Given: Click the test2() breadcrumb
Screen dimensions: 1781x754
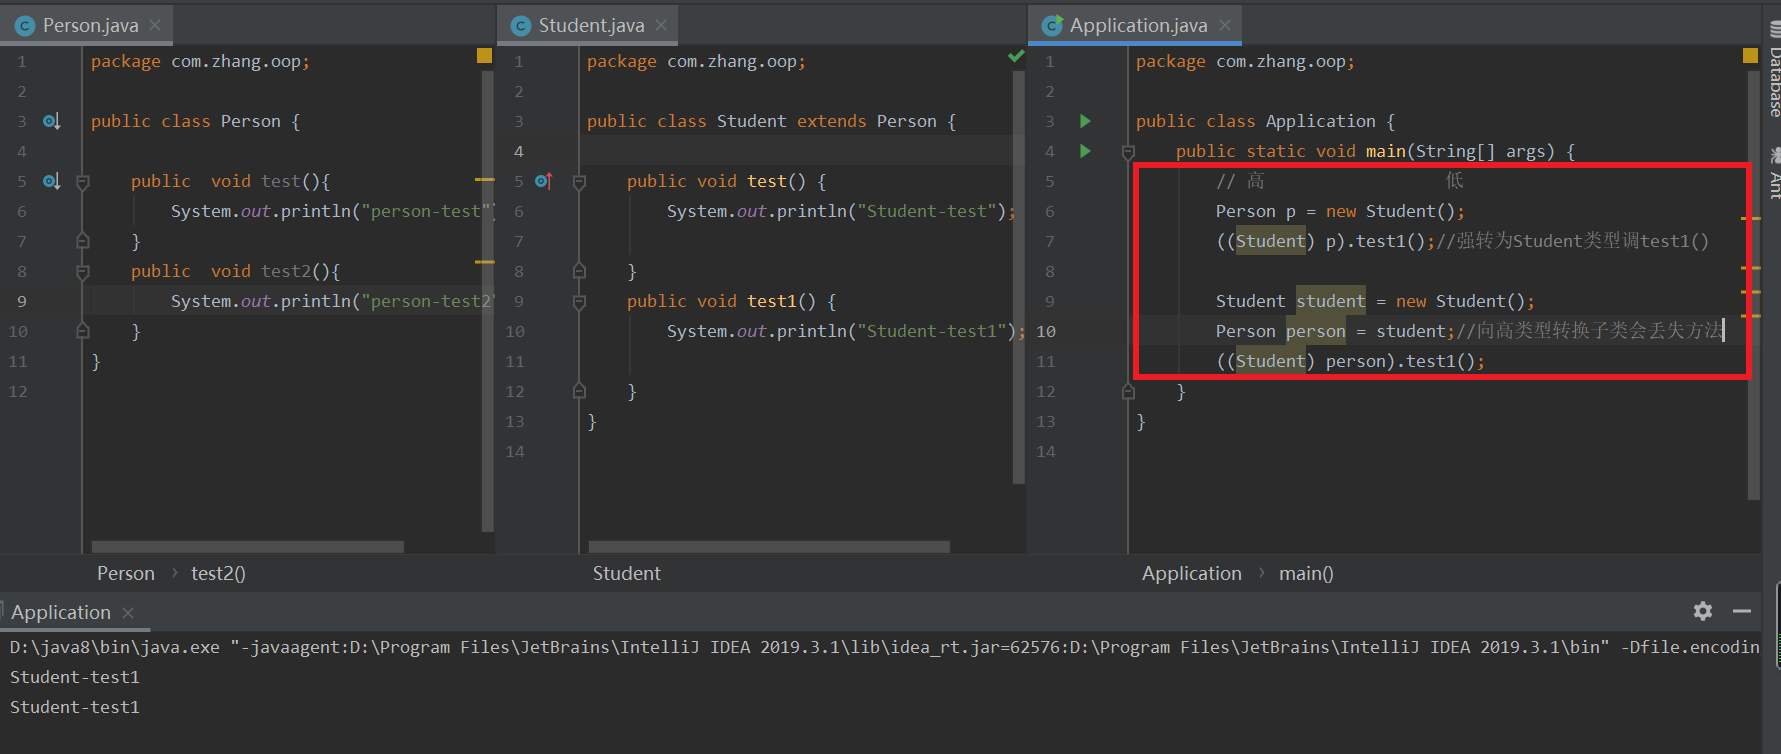Looking at the screenshot, I should 218,573.
